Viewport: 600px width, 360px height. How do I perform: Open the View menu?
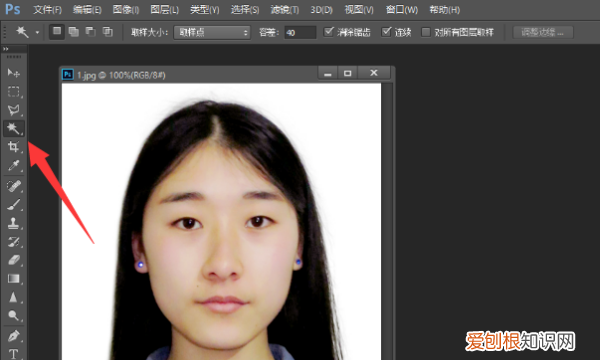pyautogui.click(x=359, y=10)
